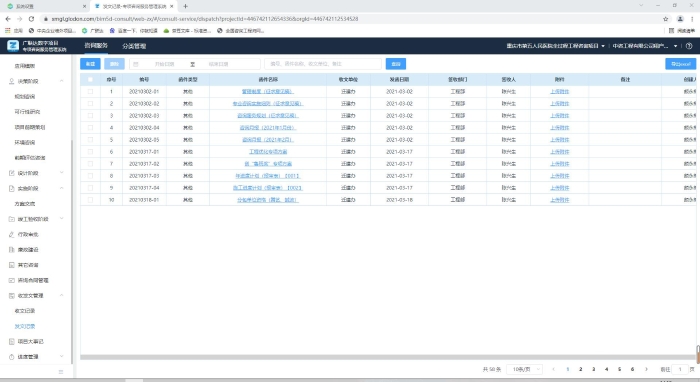
Task: Check the select-all checkbox in table header
Action: tap(91, 79)
